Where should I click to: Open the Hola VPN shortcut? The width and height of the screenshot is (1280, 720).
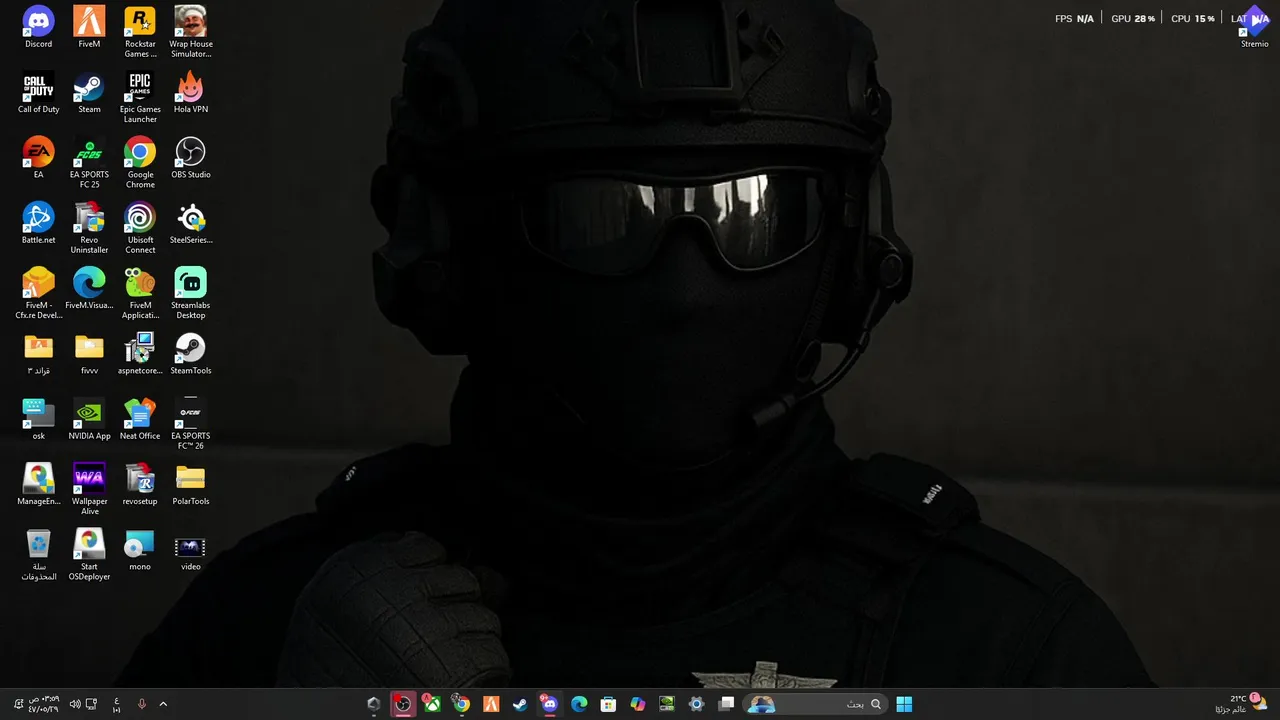(x=190, y=93)
